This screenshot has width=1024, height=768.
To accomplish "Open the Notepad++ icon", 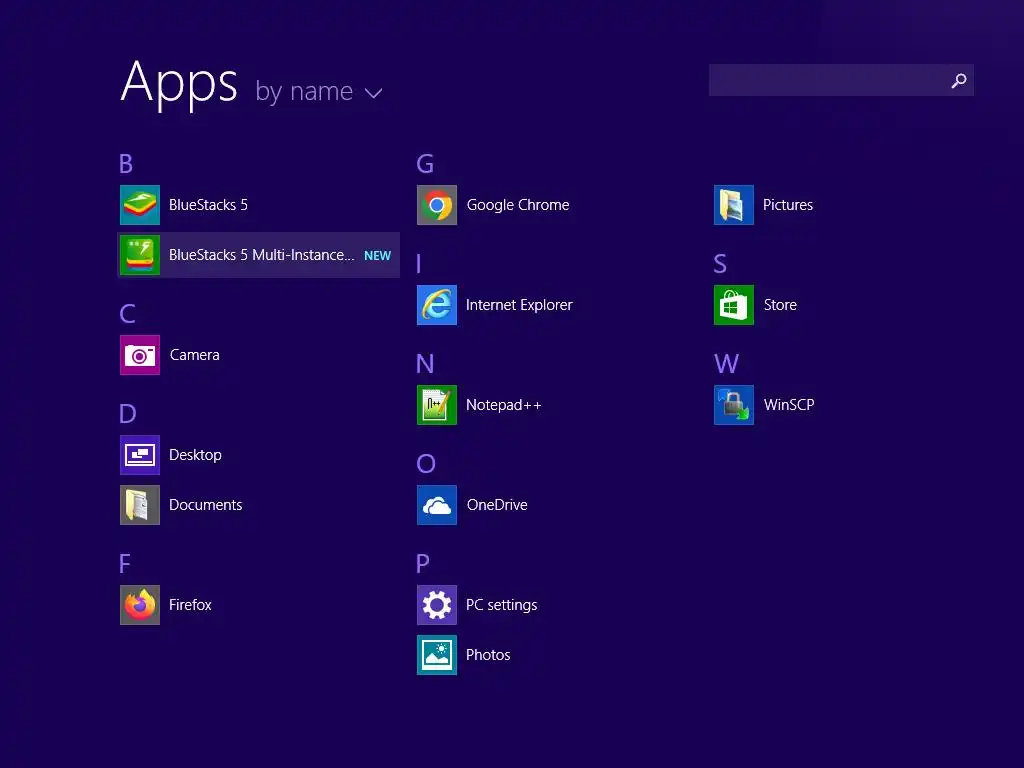I will (x=437, y=405).
